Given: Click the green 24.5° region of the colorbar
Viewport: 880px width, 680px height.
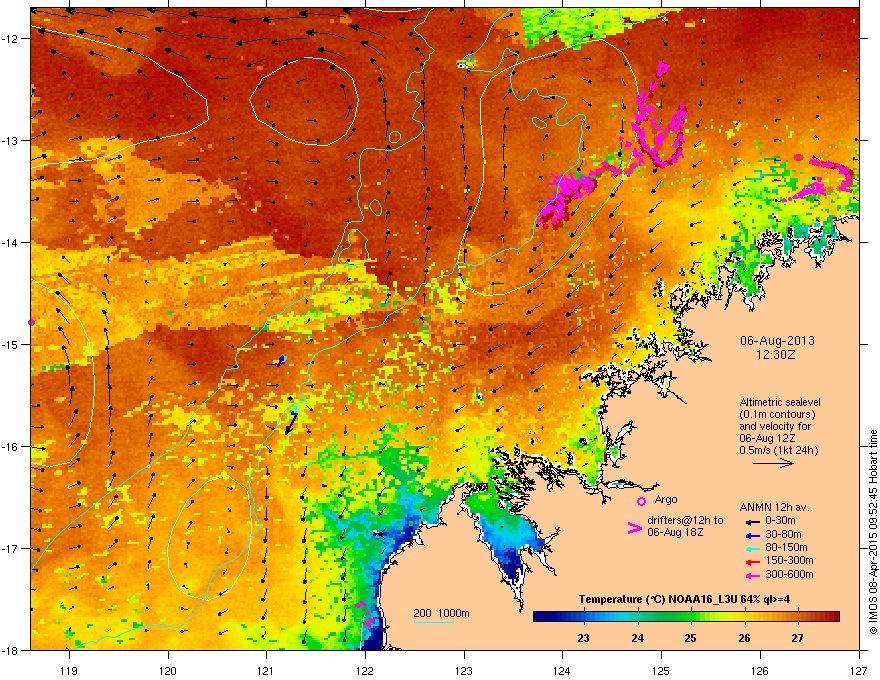Looking at the screenshot, I should [663, 617].
